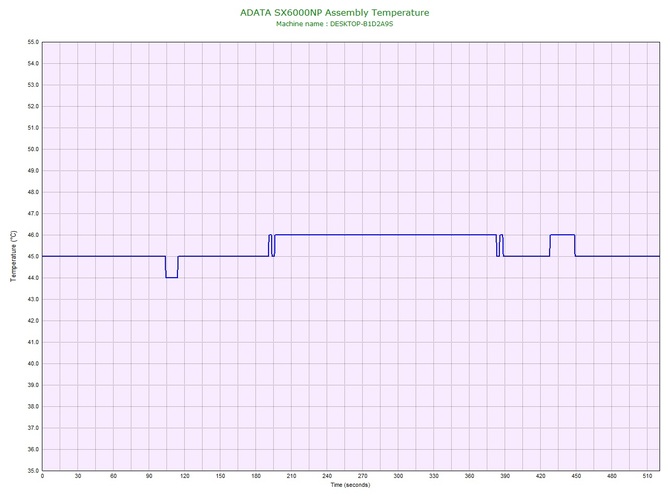
Task: Click the 55.0 value on temperature axis
Action: tap(33, 42)
